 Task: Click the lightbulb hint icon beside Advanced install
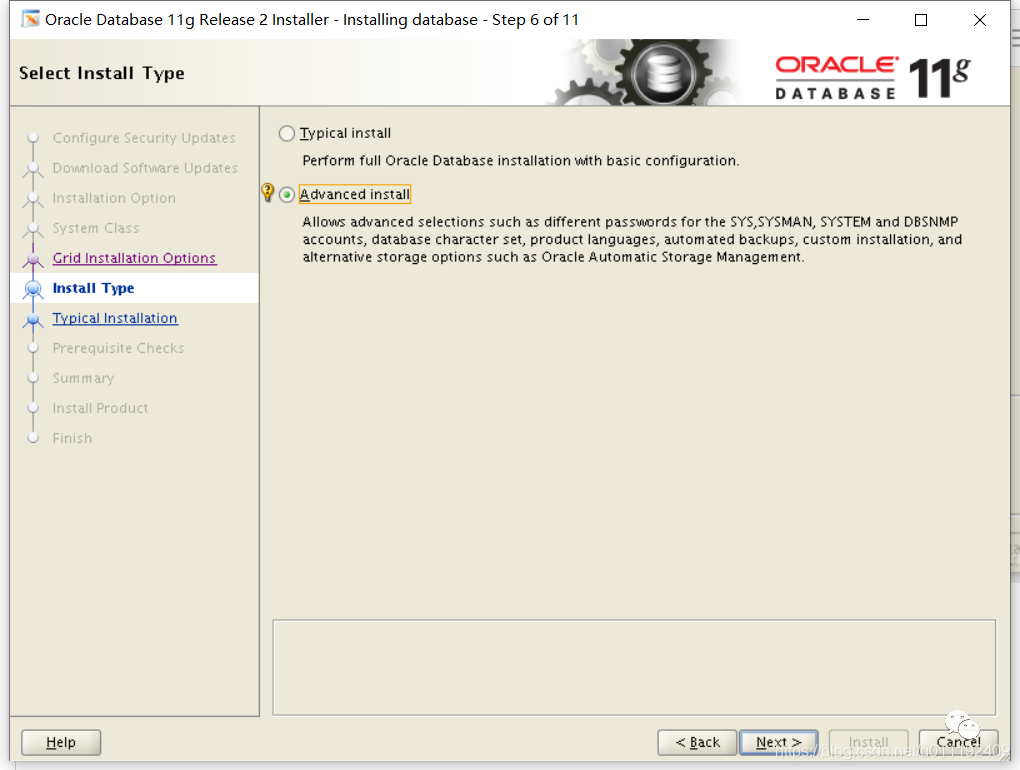tap(267, 192)
